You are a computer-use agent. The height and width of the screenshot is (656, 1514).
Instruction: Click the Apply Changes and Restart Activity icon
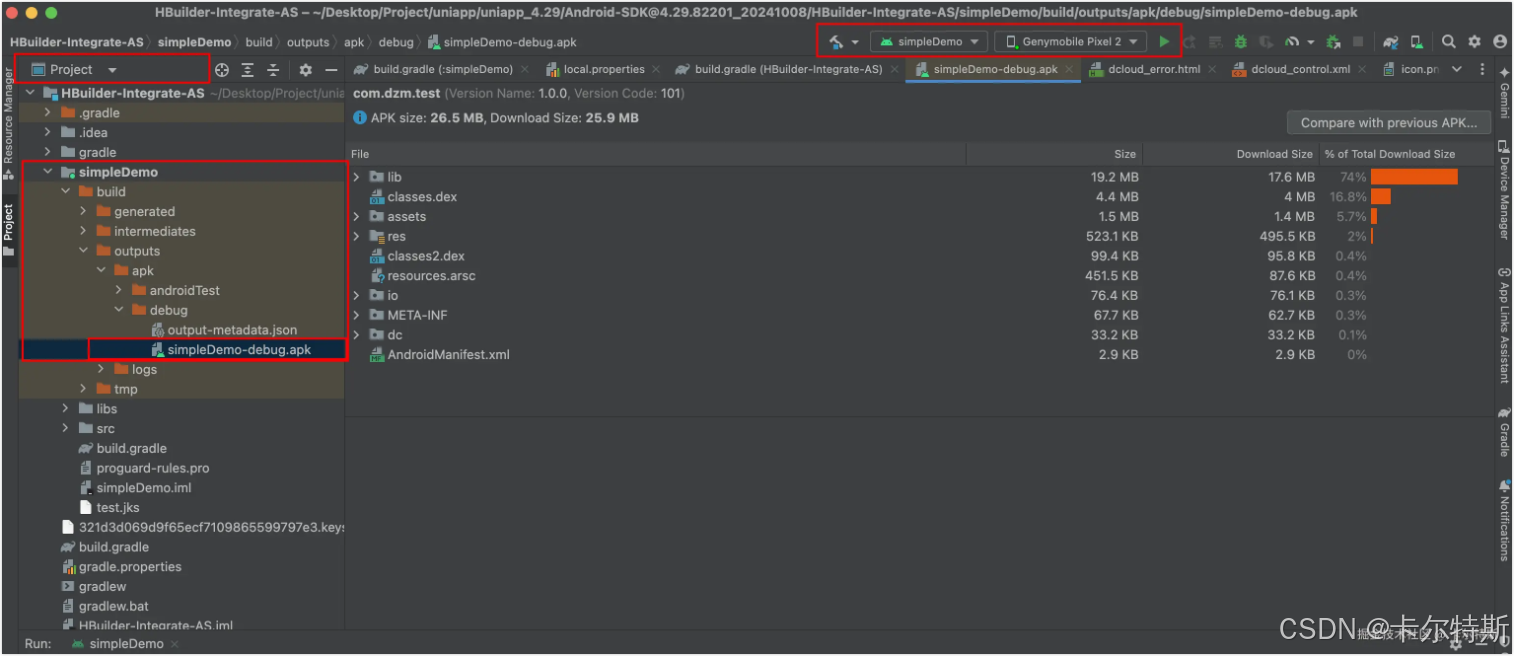click(x=1190, y=42)
